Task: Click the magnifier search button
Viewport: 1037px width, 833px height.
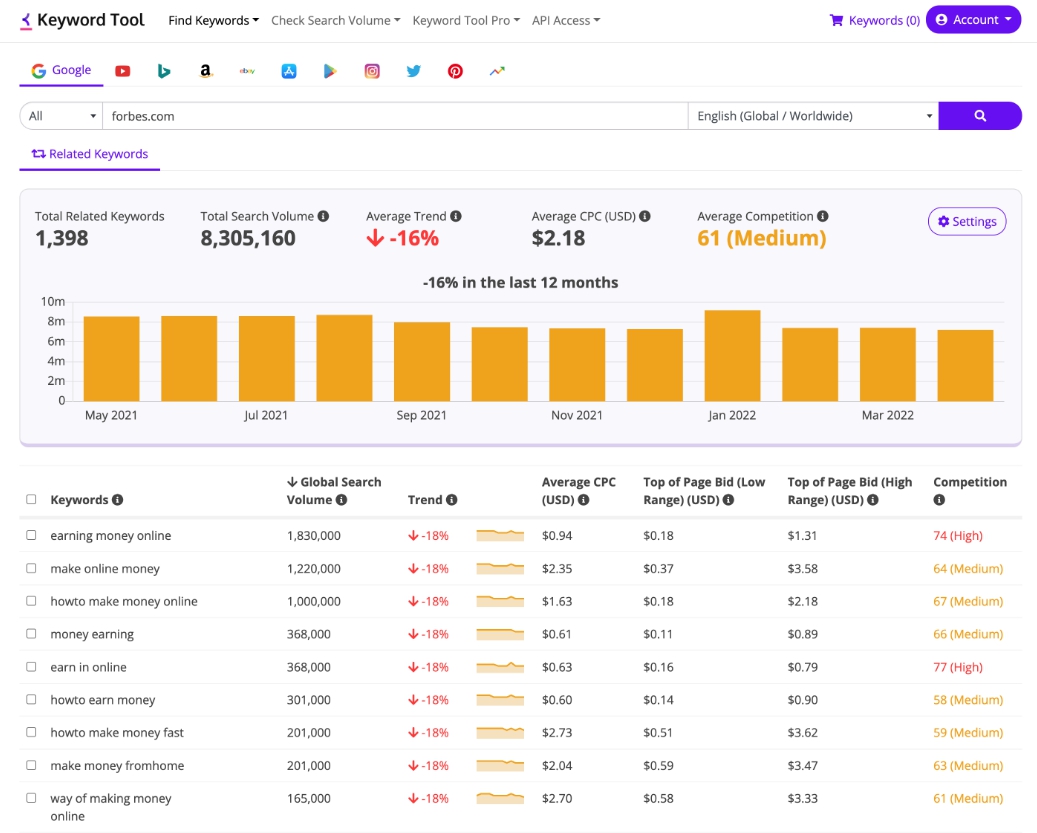Action: (x=979, y=116)
